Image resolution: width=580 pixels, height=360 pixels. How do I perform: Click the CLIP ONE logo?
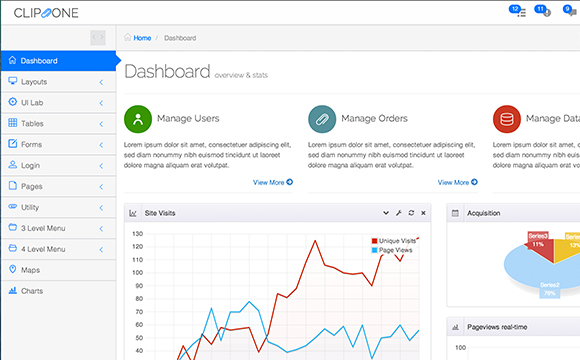46,13
